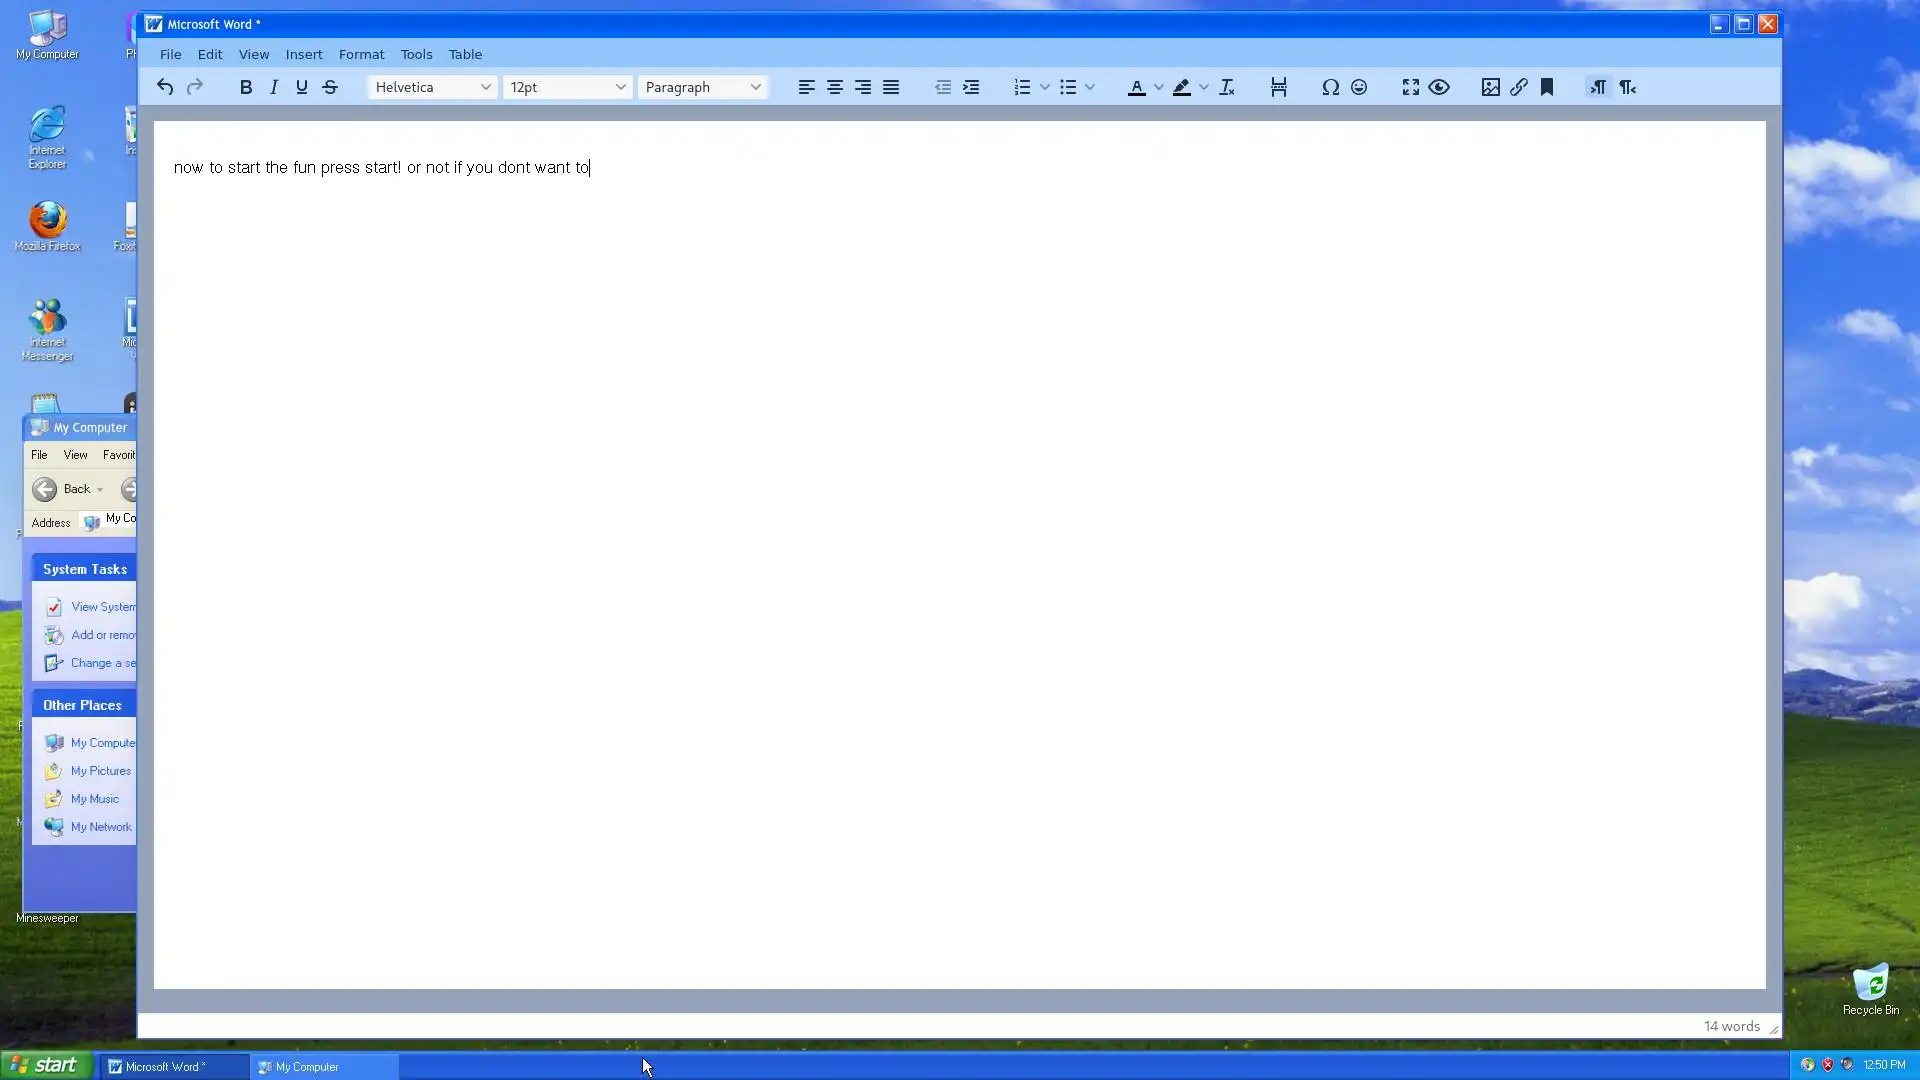
Task: Click the Windows Start button
Action: 46,1065
